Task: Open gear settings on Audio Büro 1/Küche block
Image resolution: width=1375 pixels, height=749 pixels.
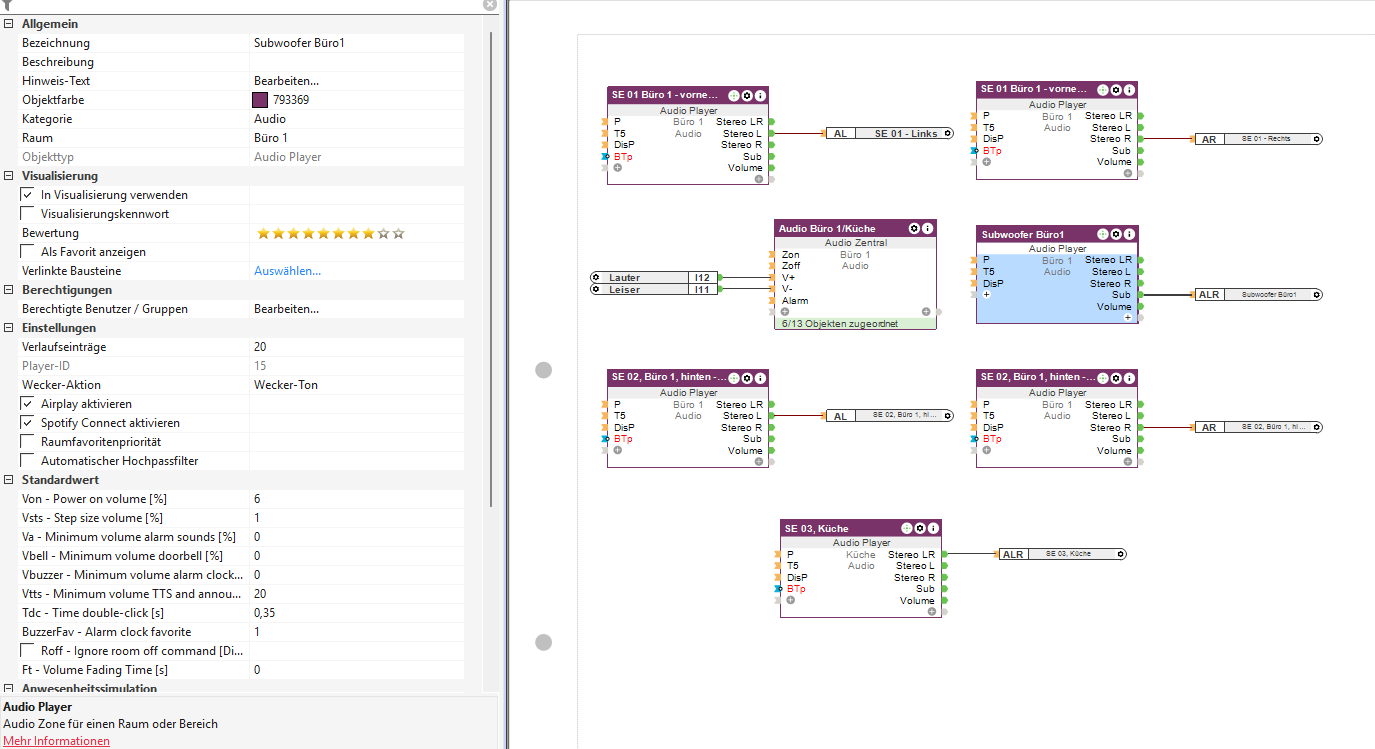Action: coord(914,228)
